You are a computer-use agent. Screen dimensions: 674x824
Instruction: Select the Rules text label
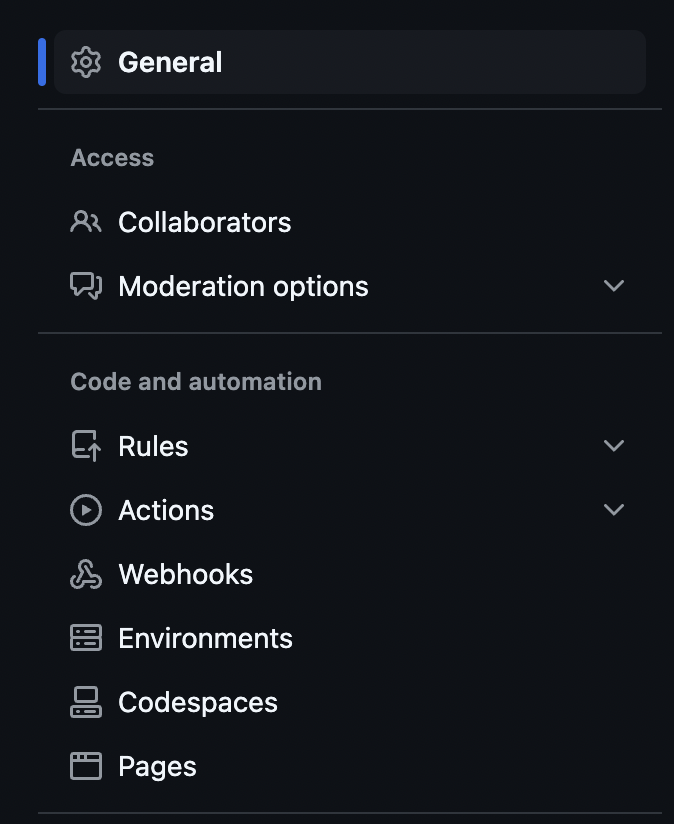[153, 446]
